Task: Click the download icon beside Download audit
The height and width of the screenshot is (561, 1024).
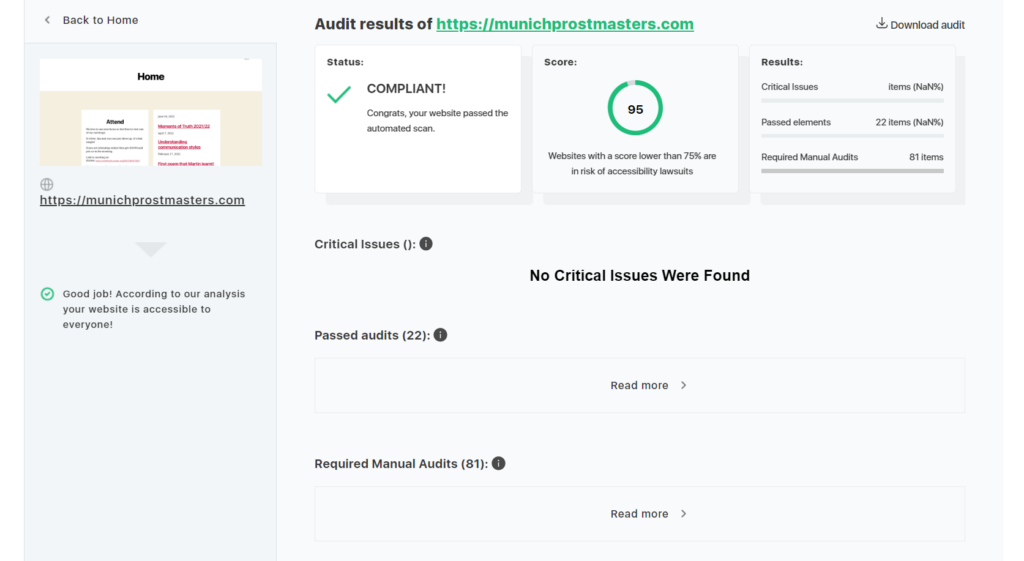Action: pos(881,24)
